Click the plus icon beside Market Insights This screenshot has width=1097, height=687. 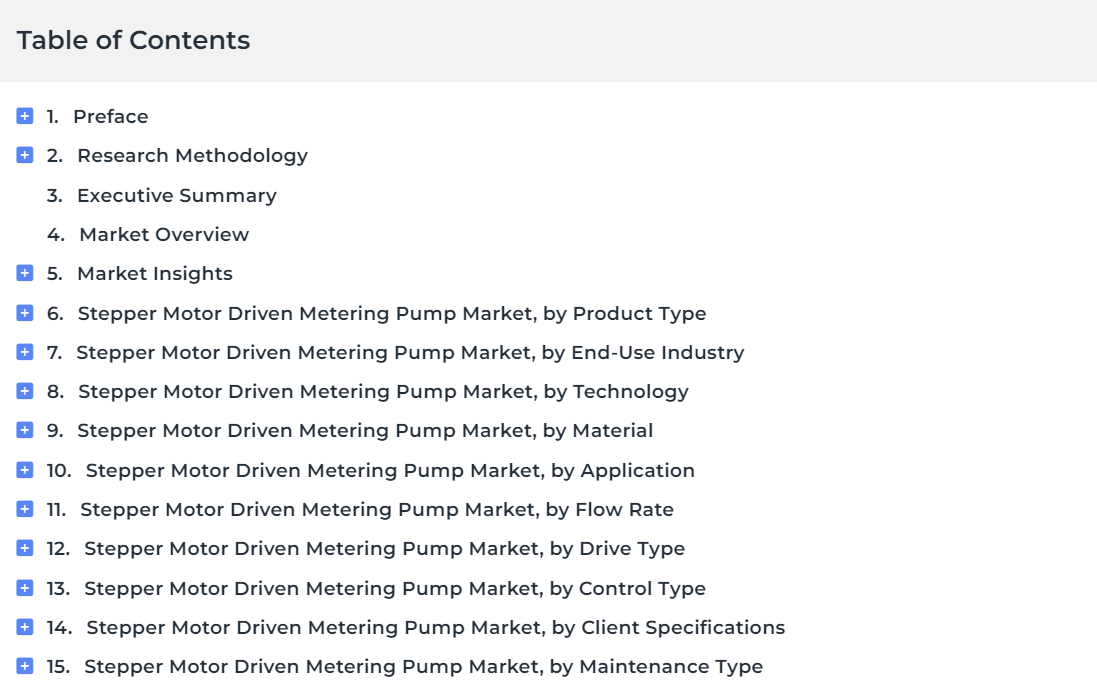(x=24, y=273)
